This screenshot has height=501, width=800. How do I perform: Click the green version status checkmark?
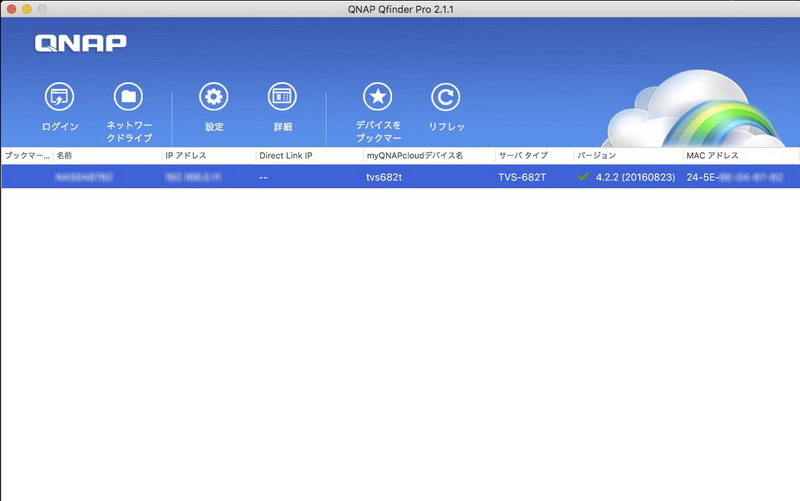click(x=583, y=177)
